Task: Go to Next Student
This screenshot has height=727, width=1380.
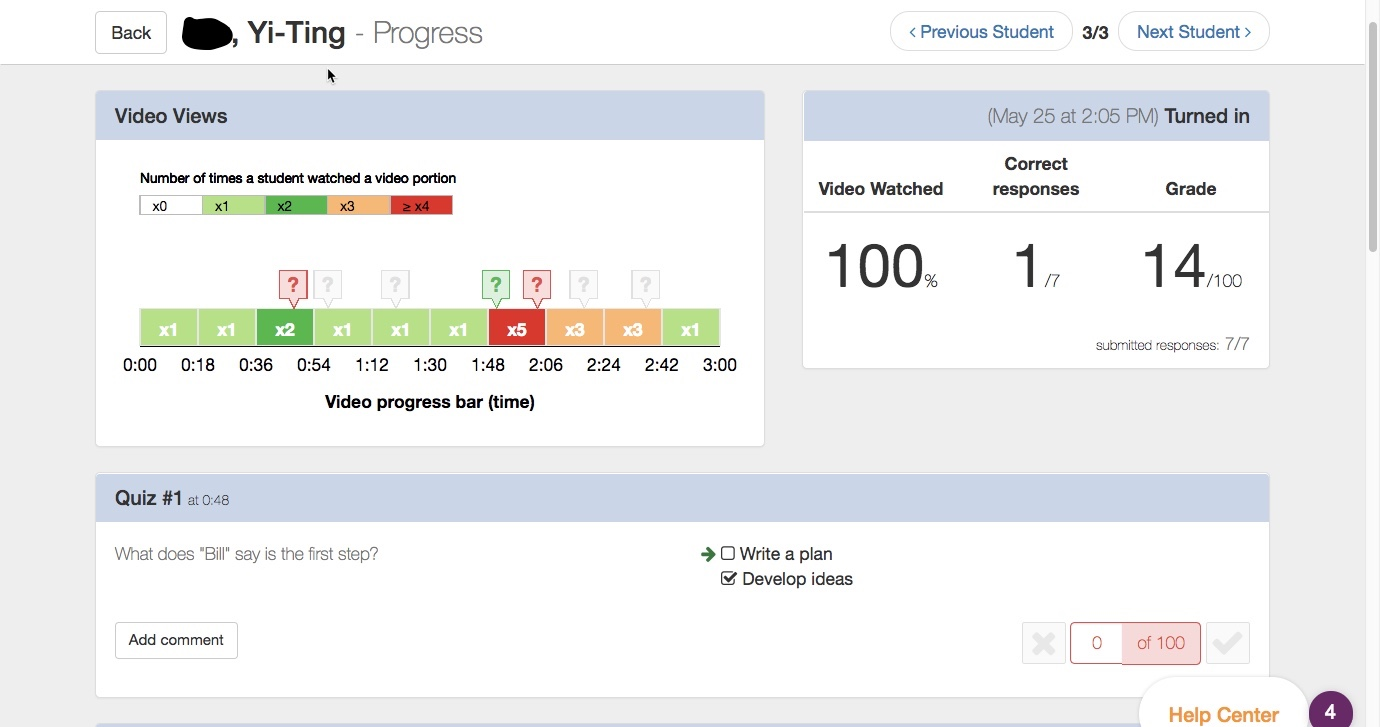Action: (x=1193, y=32)
